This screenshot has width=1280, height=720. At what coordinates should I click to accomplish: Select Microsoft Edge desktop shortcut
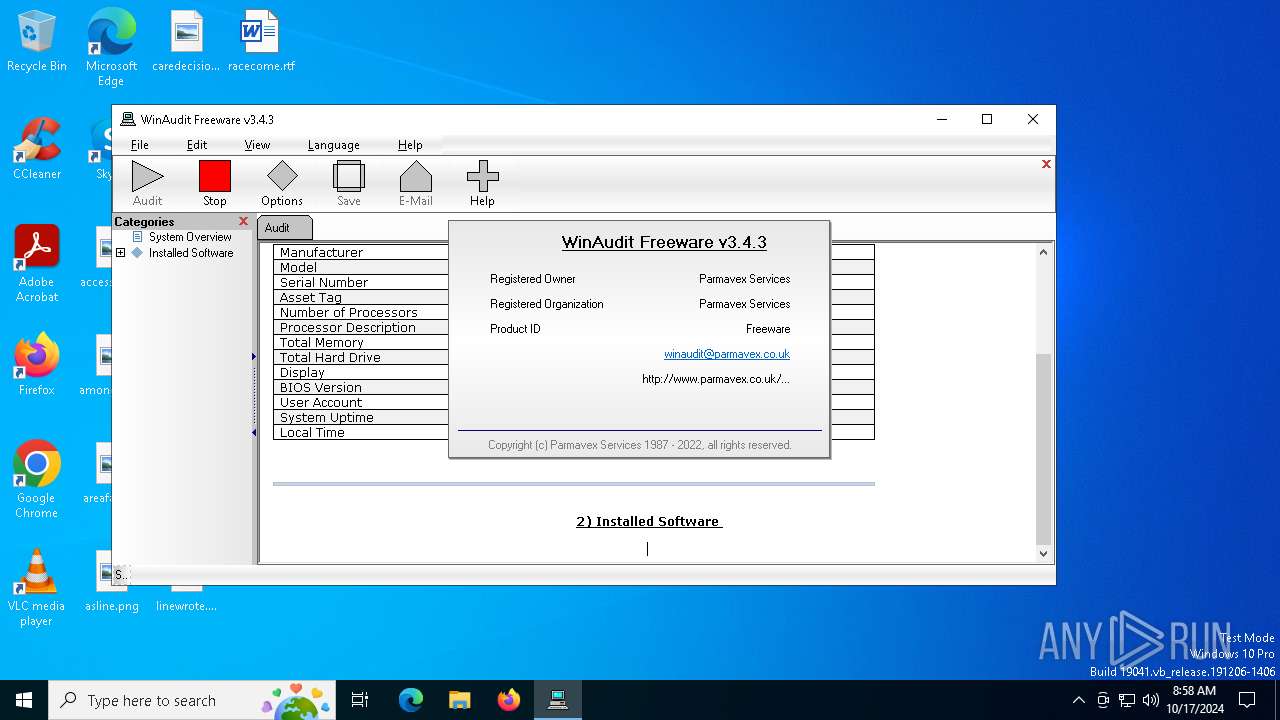point(111,46)
